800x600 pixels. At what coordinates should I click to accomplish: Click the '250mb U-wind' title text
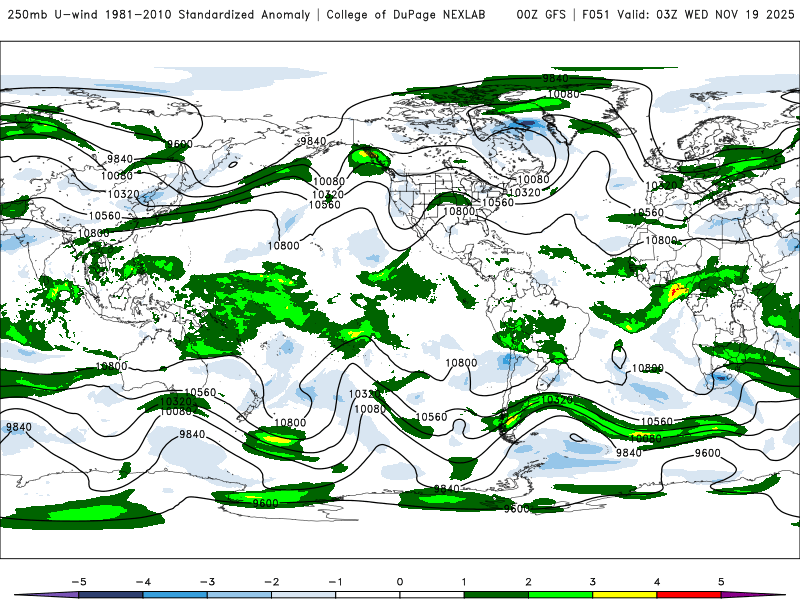[x=53, y=14]
